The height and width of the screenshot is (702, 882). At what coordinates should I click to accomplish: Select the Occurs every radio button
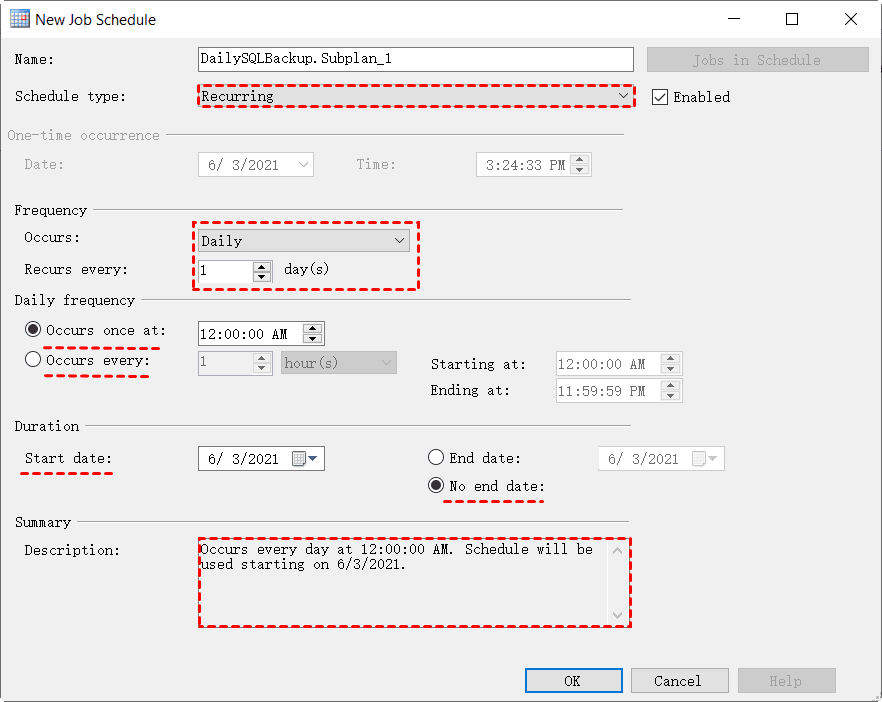[x=33, y=360]
